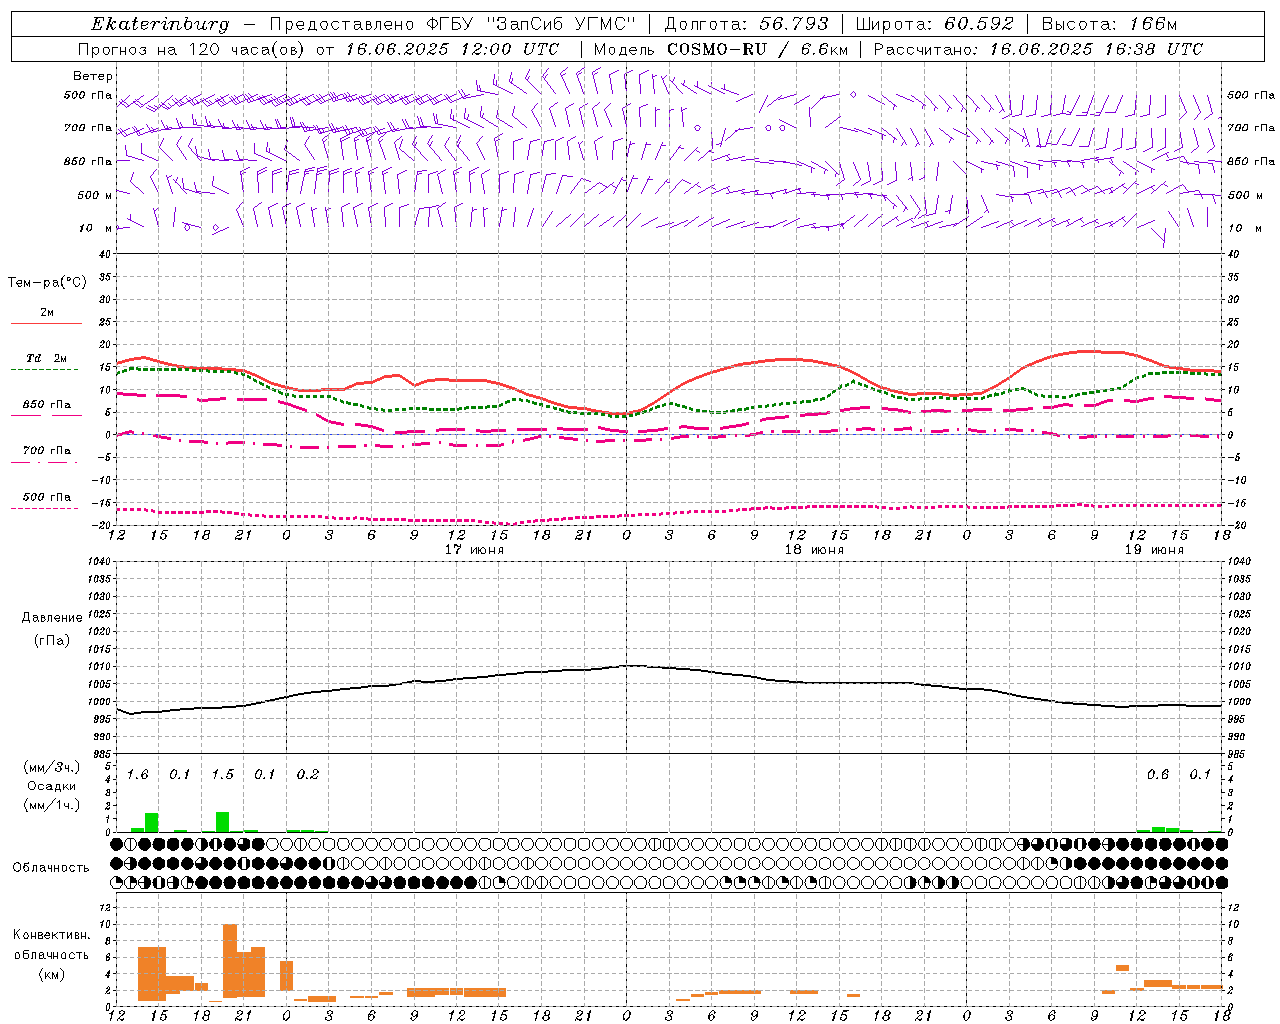Click the tallest orange convective cloud bar

pos(230,961)
